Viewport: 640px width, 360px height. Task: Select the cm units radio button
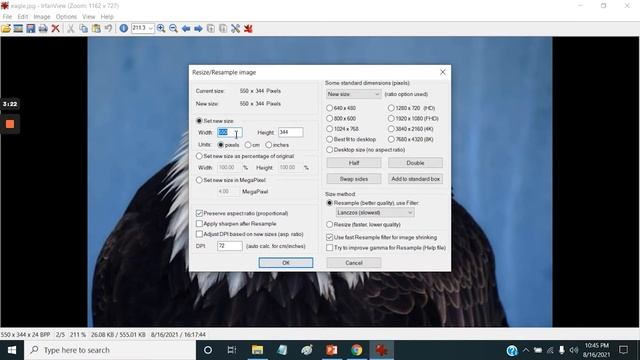(248, 145)
